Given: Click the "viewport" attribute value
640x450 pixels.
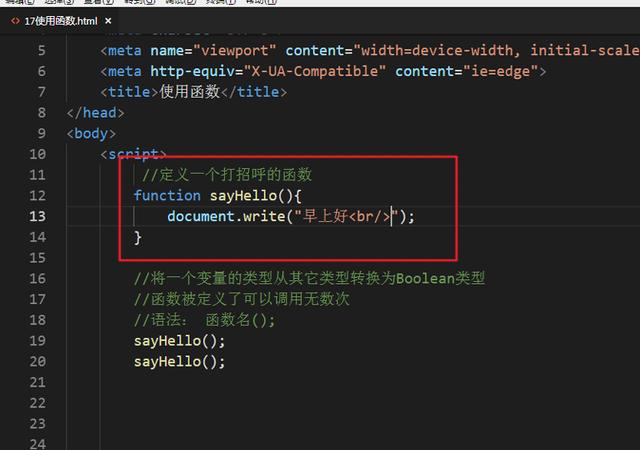Looking at the screenshot, I should tap(235, 51).
